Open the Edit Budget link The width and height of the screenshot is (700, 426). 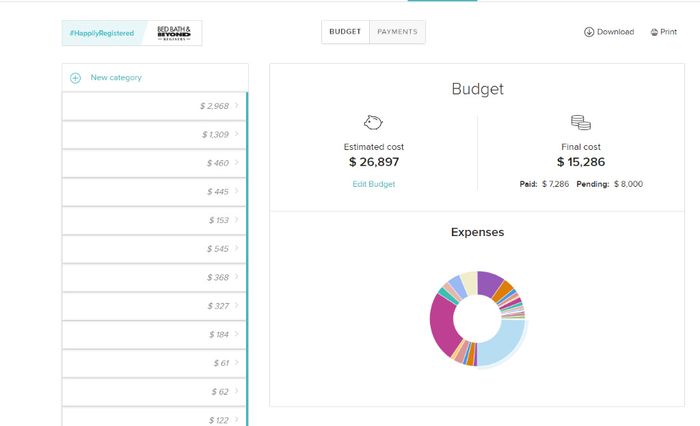(374, 184)
